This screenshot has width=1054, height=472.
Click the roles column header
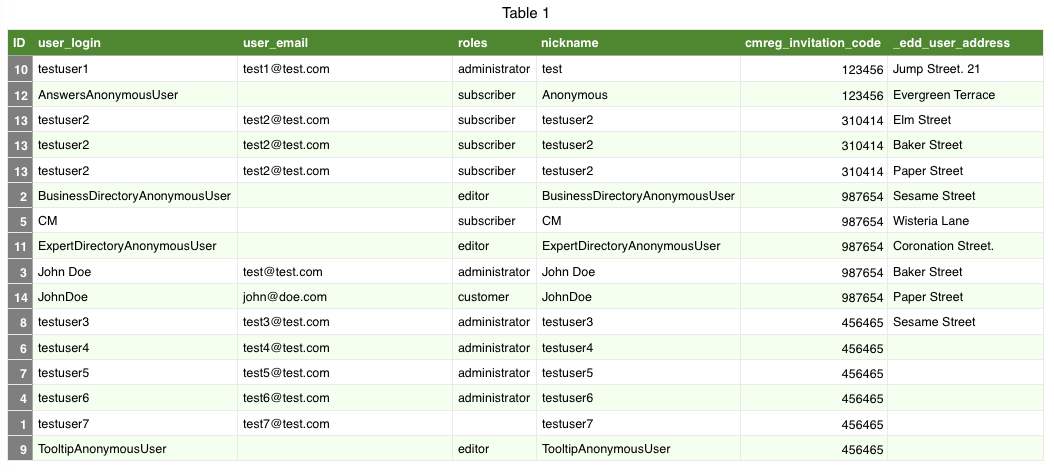click(473, 43)
